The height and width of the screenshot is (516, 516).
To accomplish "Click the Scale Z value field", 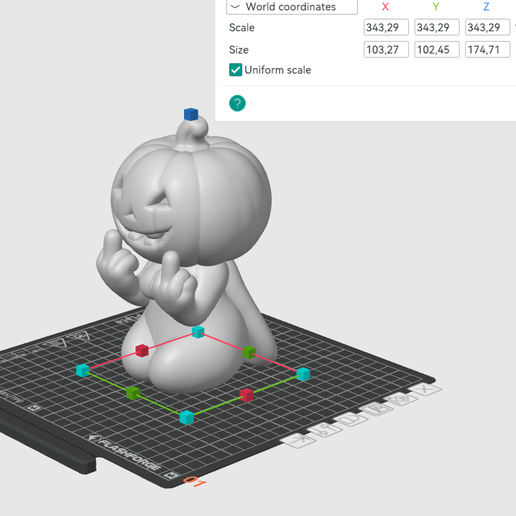I will coord(487,27).
